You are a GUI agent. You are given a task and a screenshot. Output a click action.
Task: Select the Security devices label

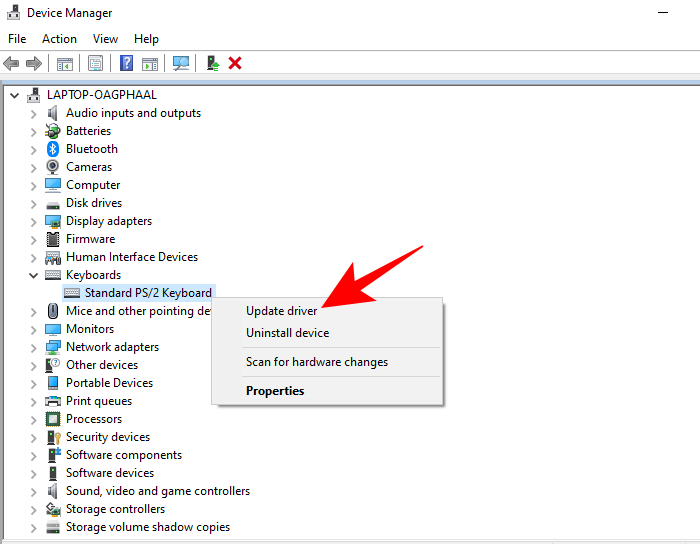tap(108, 437)
